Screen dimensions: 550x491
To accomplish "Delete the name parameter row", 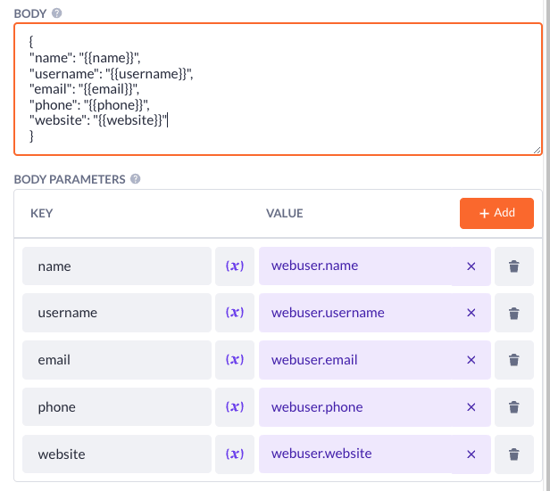I will [x=514, y=266].
